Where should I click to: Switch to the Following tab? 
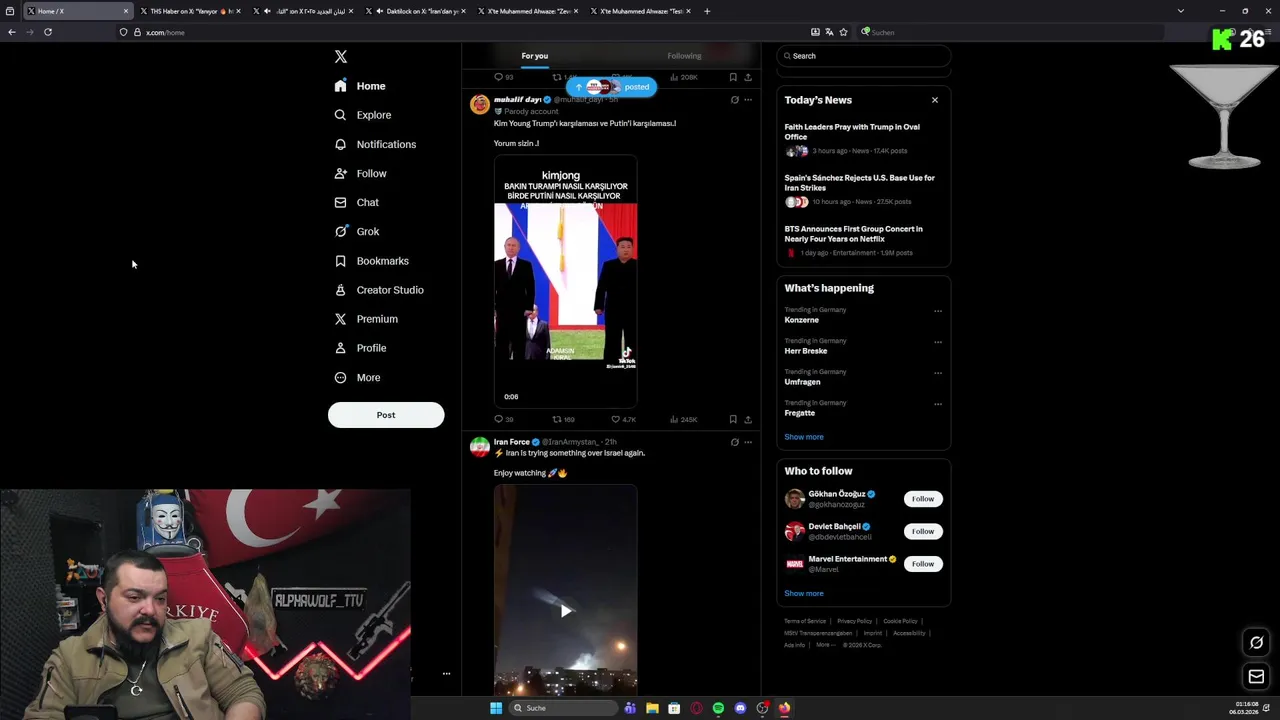point(684,56)
